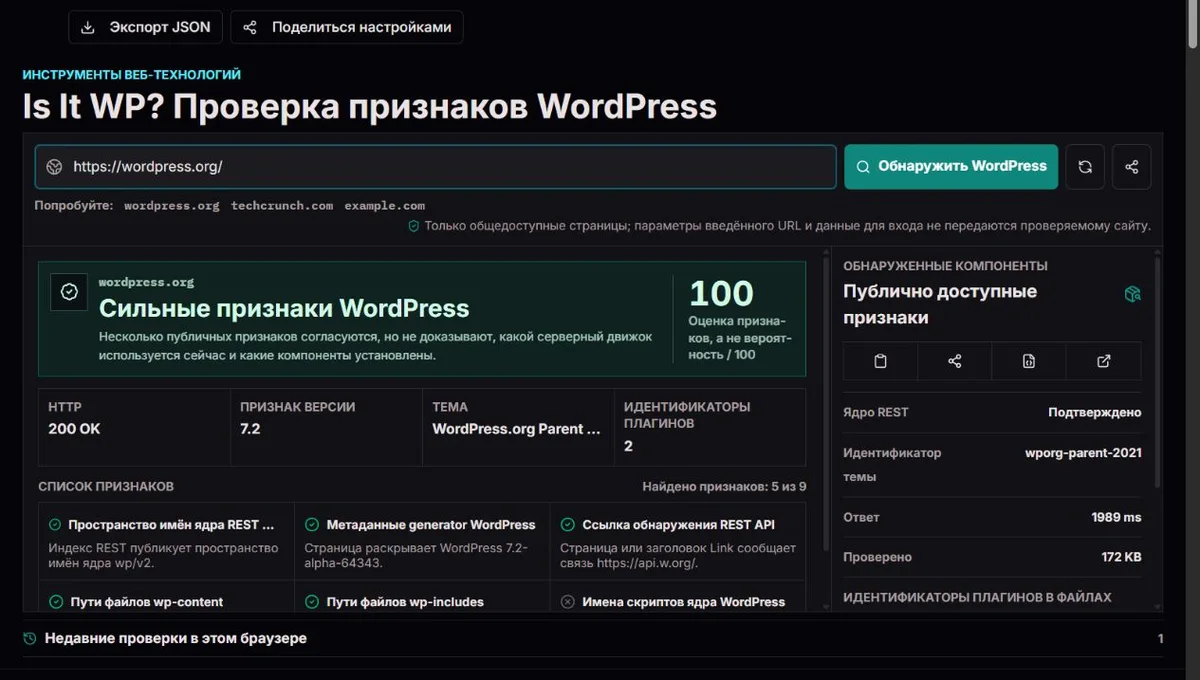1200x680 pixels.
Task: Click the clipboard copy icon in components panel
Action: click(x=880, y=361)
